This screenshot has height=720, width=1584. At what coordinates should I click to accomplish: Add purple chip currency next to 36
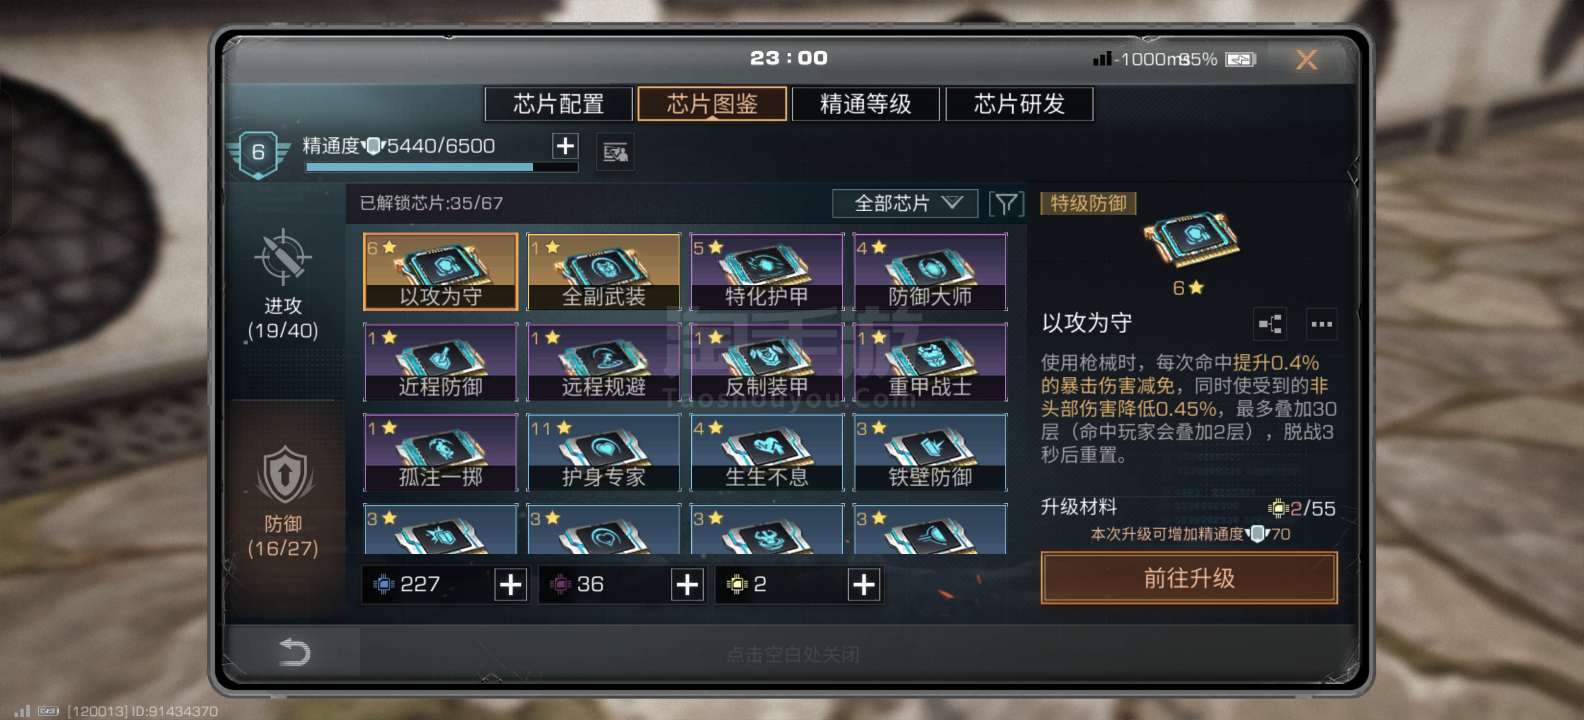click(x=687, y=585)
